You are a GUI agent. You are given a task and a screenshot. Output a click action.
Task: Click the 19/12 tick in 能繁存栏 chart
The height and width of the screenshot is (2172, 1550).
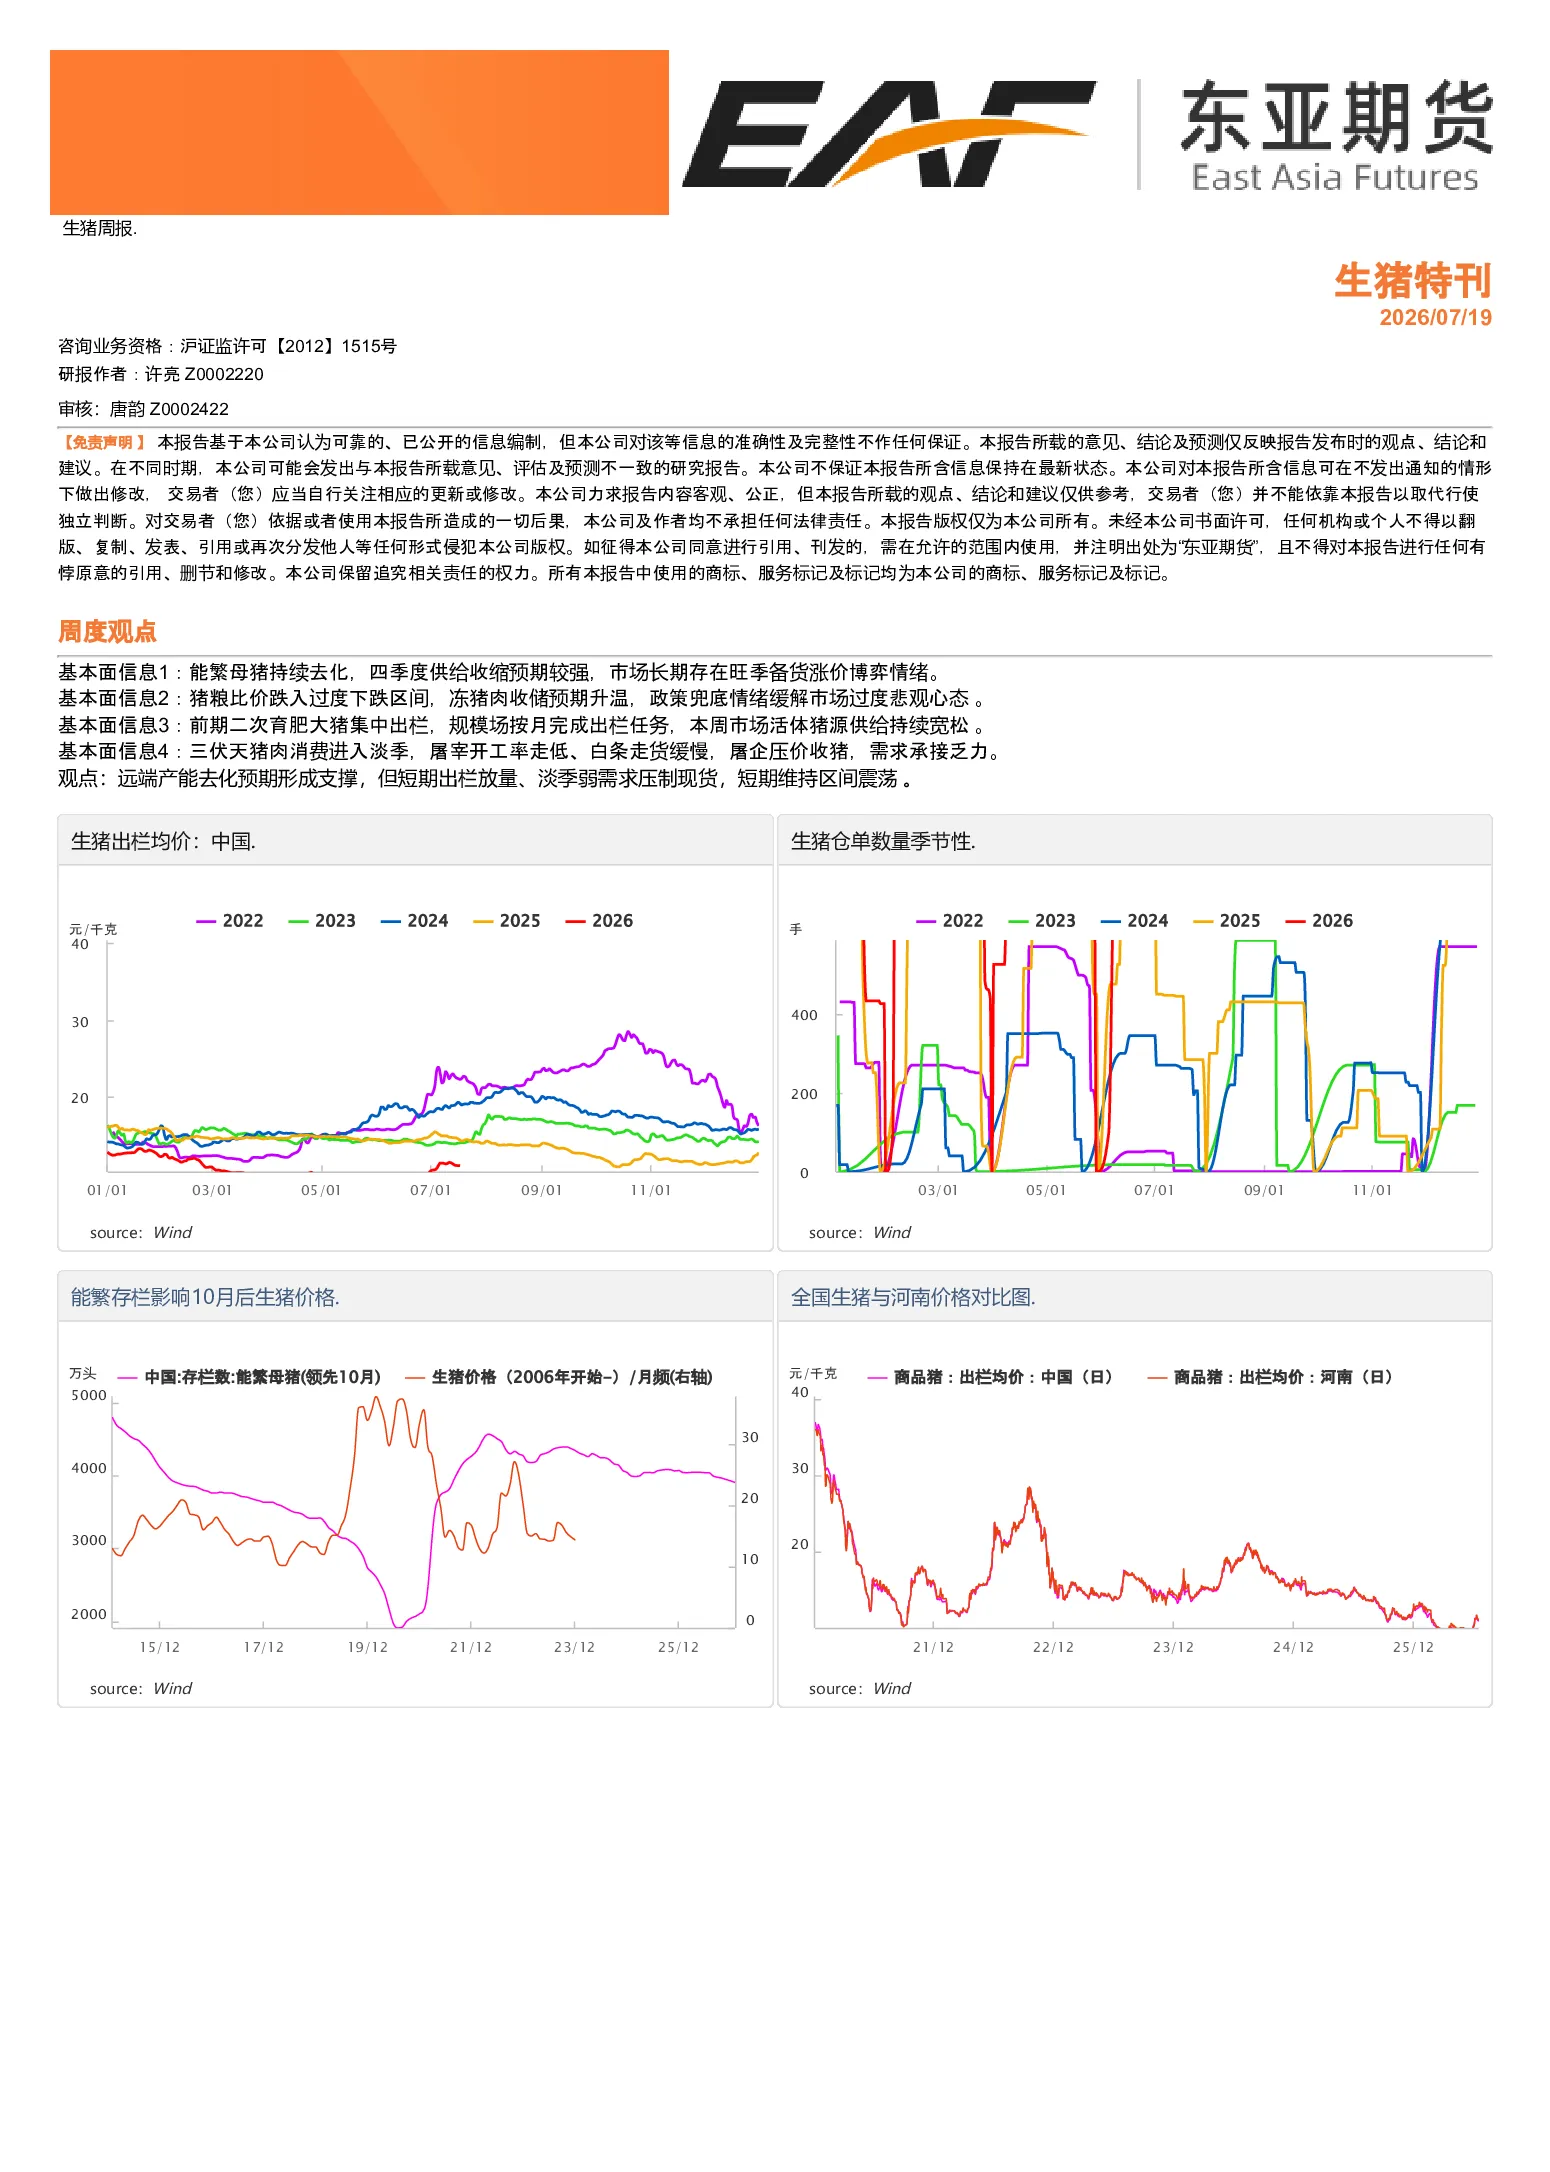click(x=367, y=1647)
